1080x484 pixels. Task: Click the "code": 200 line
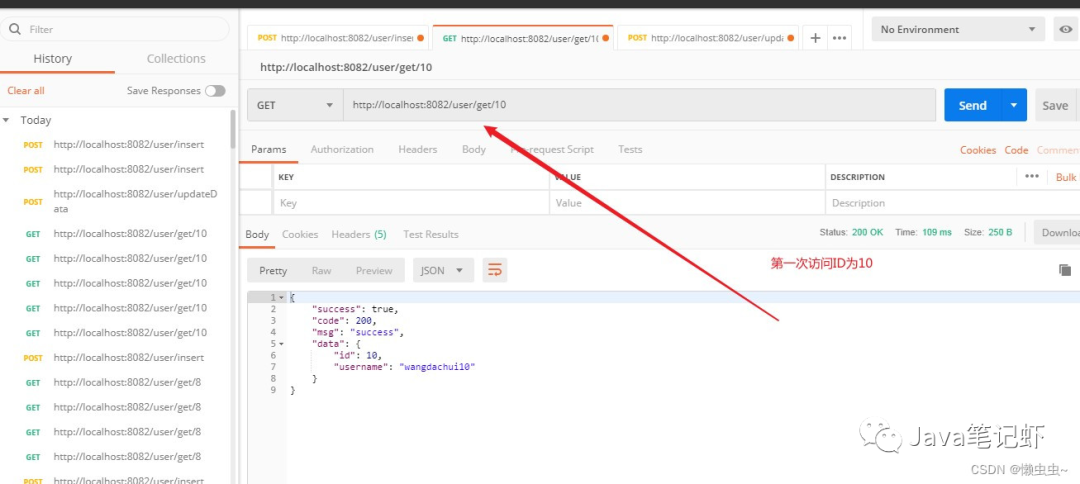(344, 321)
